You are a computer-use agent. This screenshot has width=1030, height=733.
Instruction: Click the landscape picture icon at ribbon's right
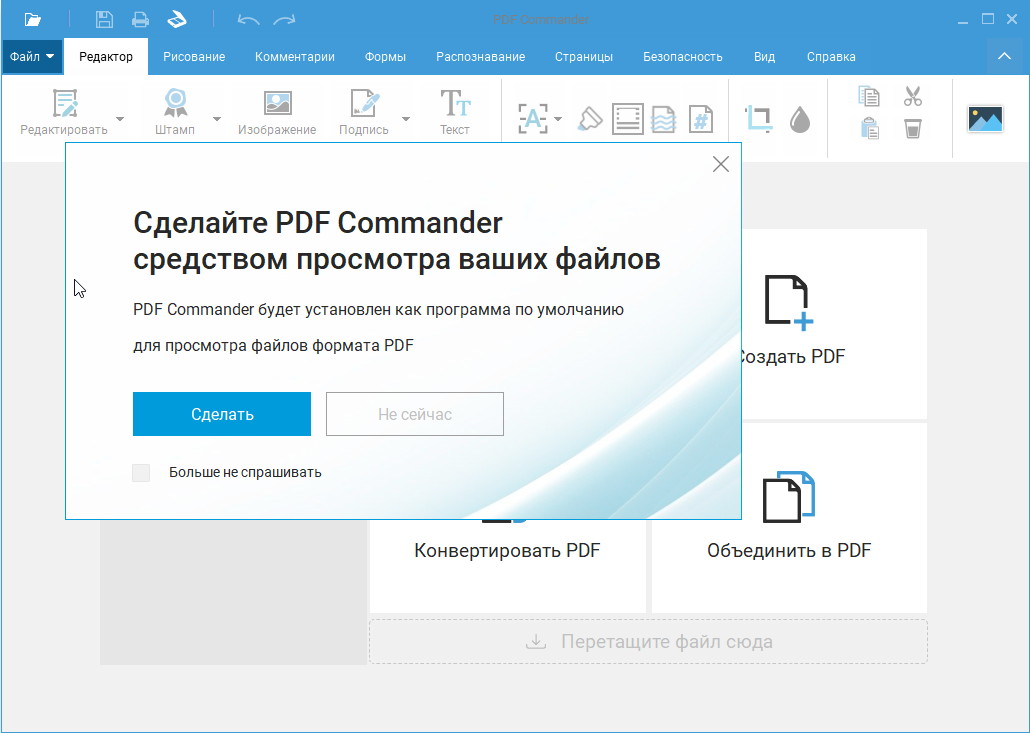coord(985,119)
